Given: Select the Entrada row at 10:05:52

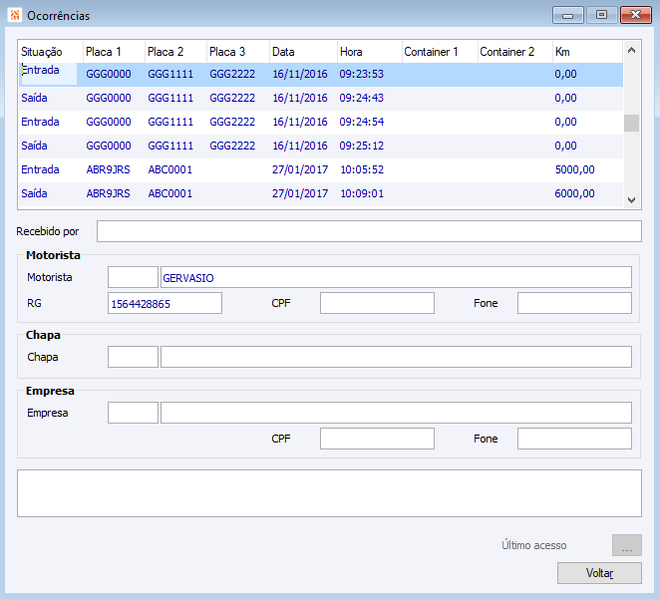Looking at the screenshot, I should click(321, 170).
